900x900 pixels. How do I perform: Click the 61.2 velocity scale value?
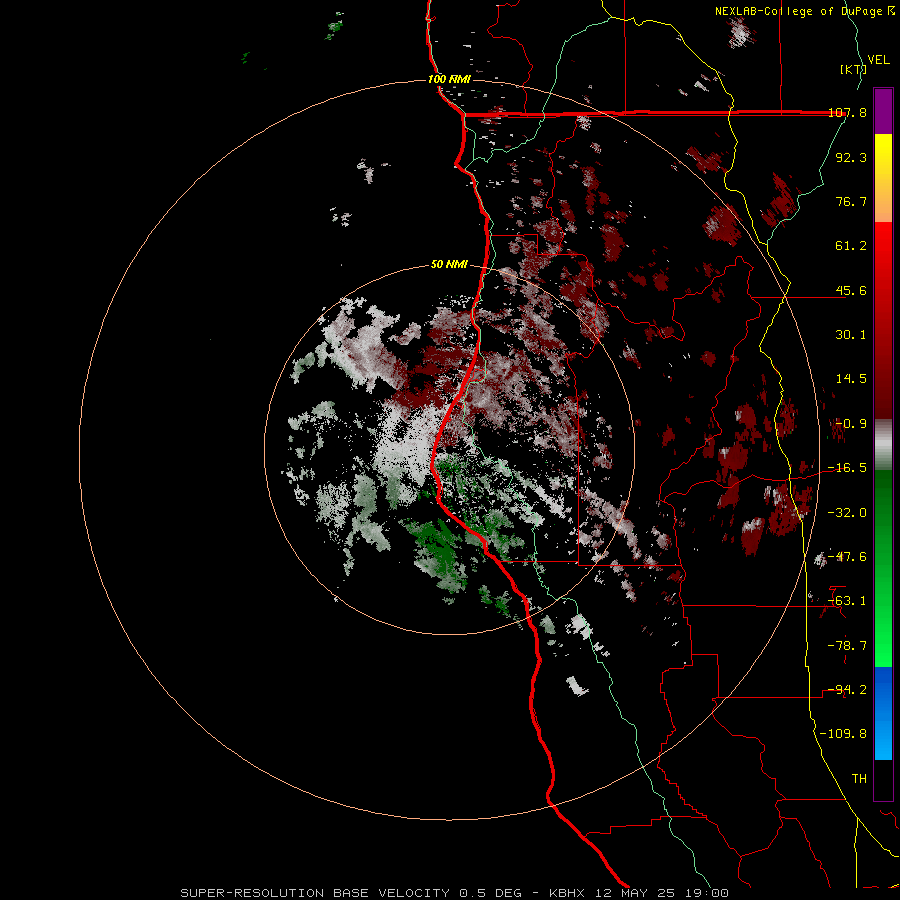[851, 246]
